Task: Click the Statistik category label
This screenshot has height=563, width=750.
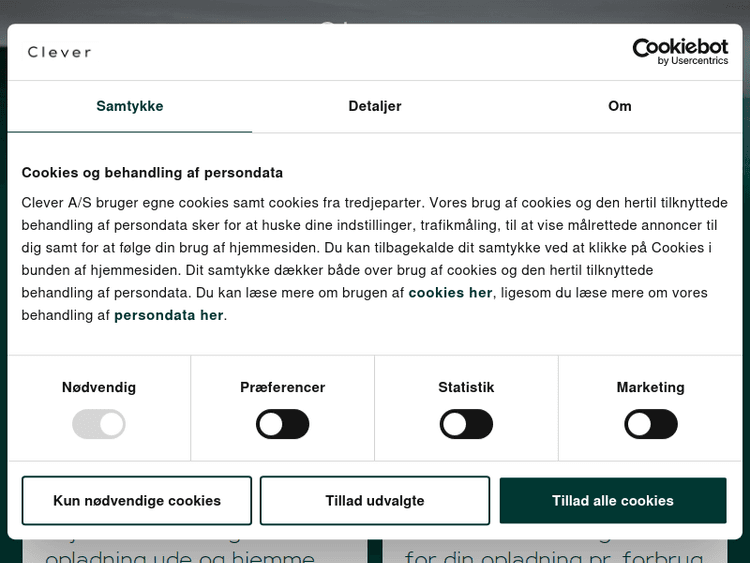Action: (466, 388)
